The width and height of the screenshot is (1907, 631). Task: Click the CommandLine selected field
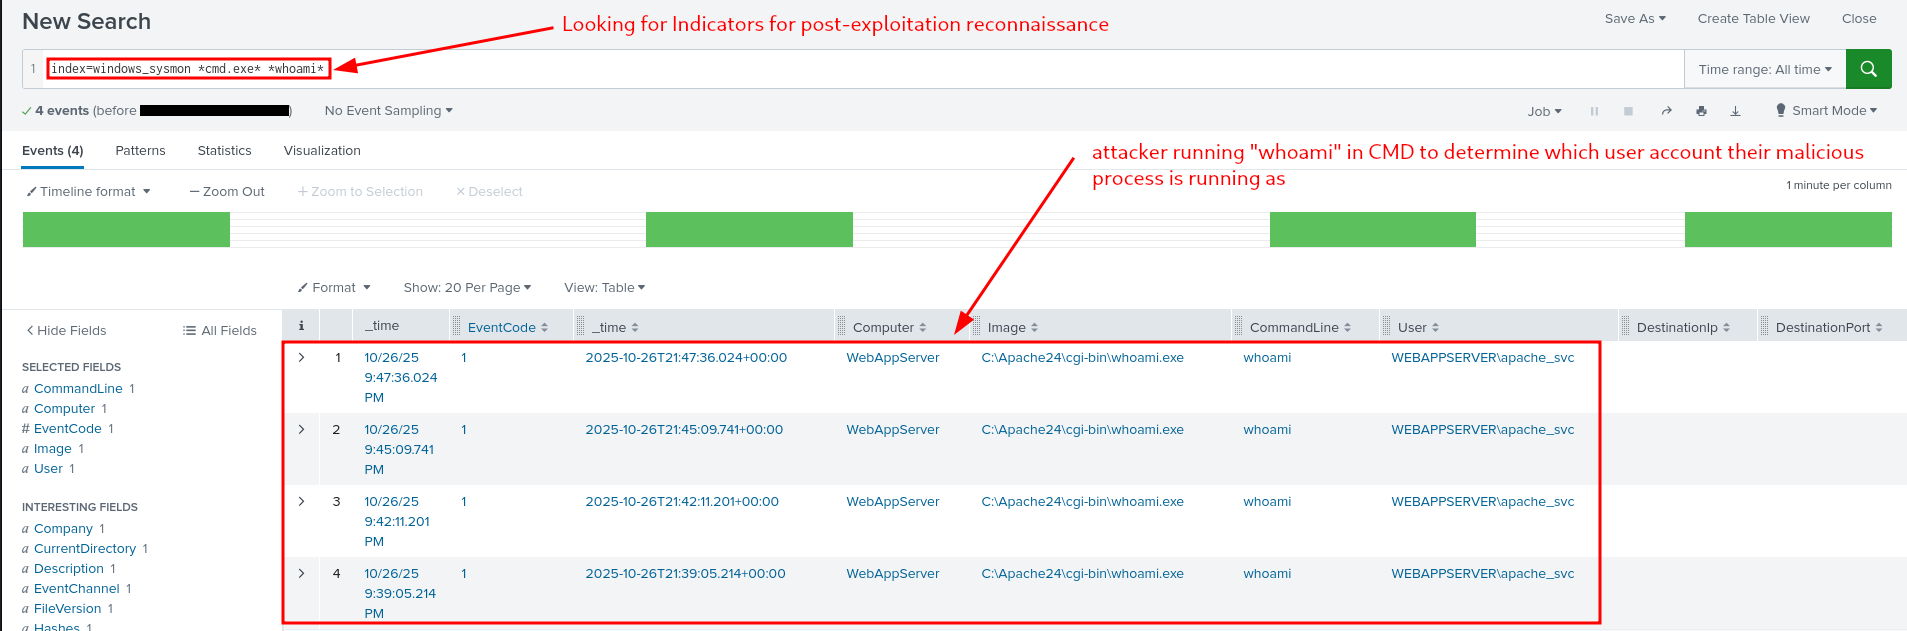[78, 388]
